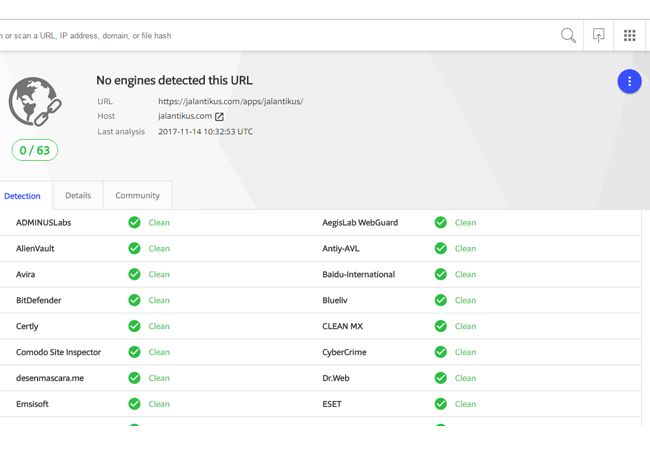
Task: Click the Clean status for Dr.Web
Action: point(466,378)
